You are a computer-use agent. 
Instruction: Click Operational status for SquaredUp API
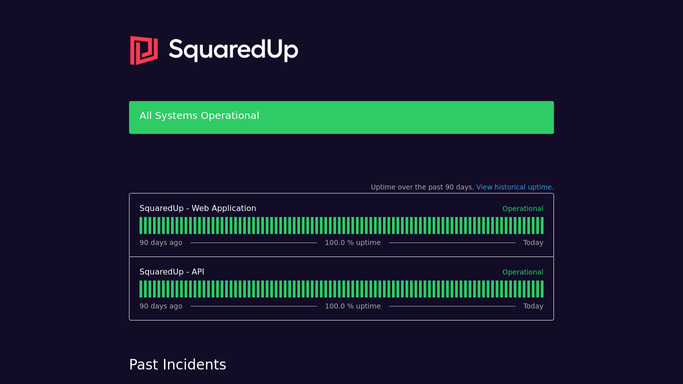523,273
